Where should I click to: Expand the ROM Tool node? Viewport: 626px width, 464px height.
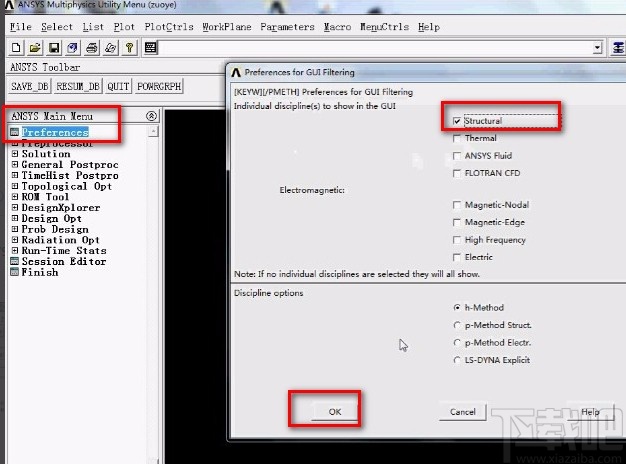point(15,197)
